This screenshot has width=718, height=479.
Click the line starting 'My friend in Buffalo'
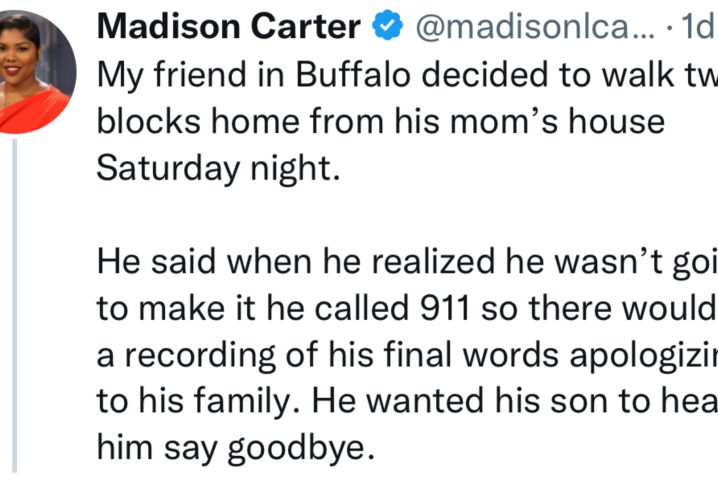408,75
